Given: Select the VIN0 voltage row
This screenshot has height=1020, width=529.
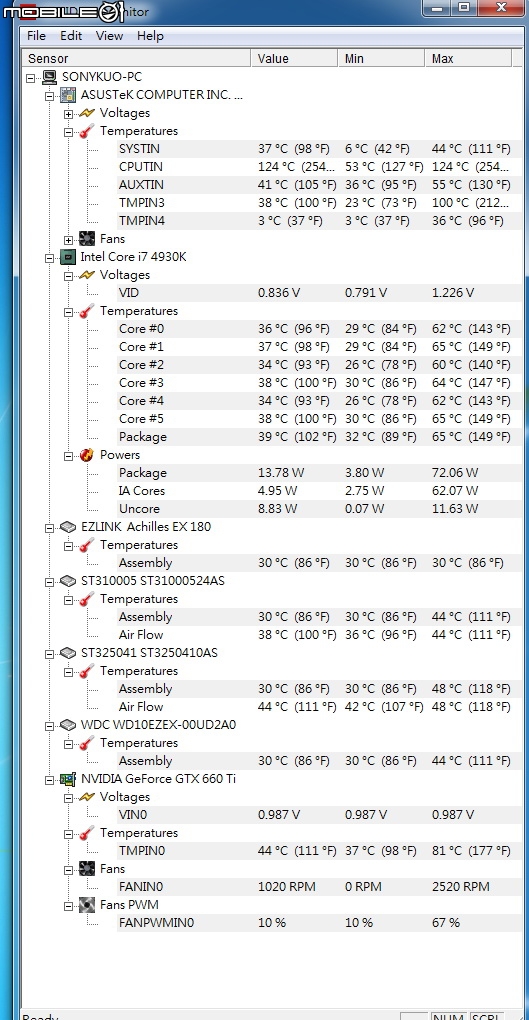Looking at the screenshot, I should (x=319, y=815).
